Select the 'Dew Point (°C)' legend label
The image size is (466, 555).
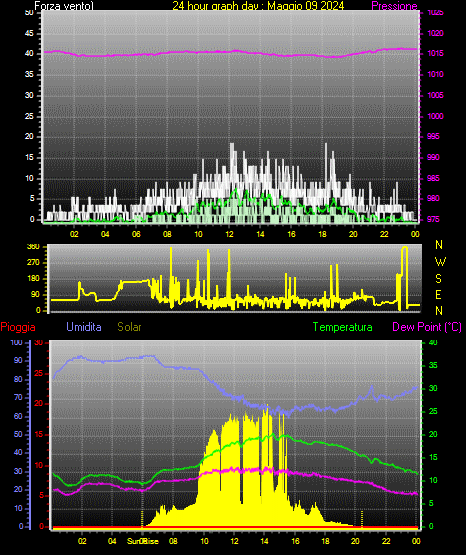[x=427, y=327]
